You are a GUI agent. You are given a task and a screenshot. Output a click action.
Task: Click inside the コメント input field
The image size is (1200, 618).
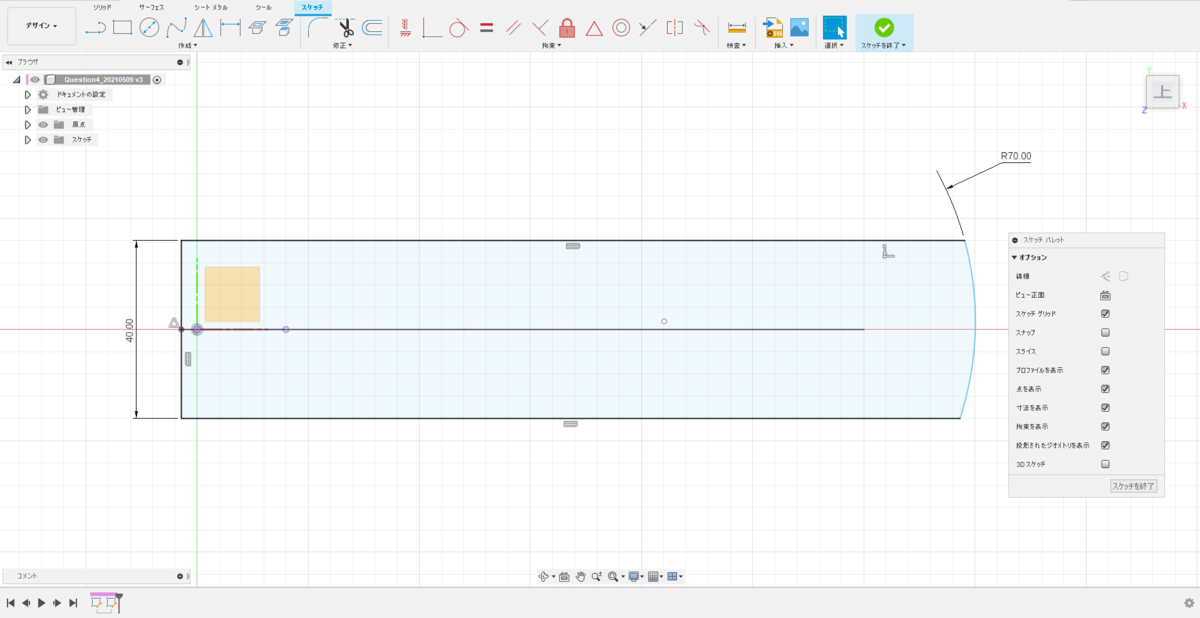90,576
